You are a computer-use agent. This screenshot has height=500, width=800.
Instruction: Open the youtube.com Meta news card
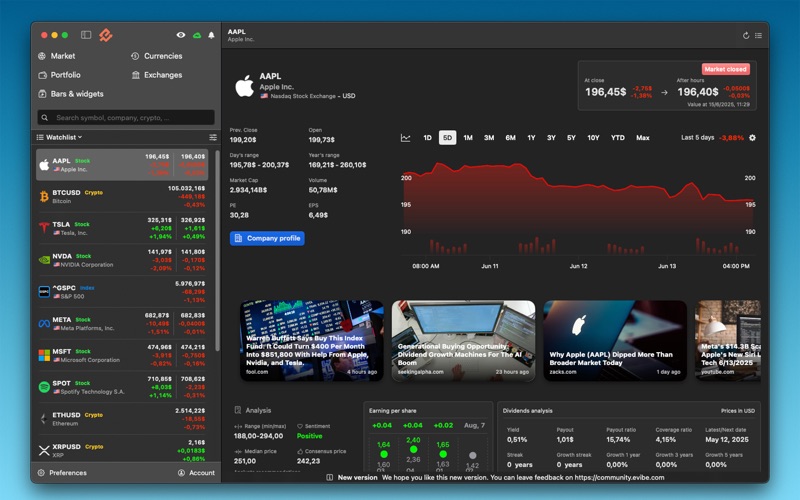pos(728,340)
